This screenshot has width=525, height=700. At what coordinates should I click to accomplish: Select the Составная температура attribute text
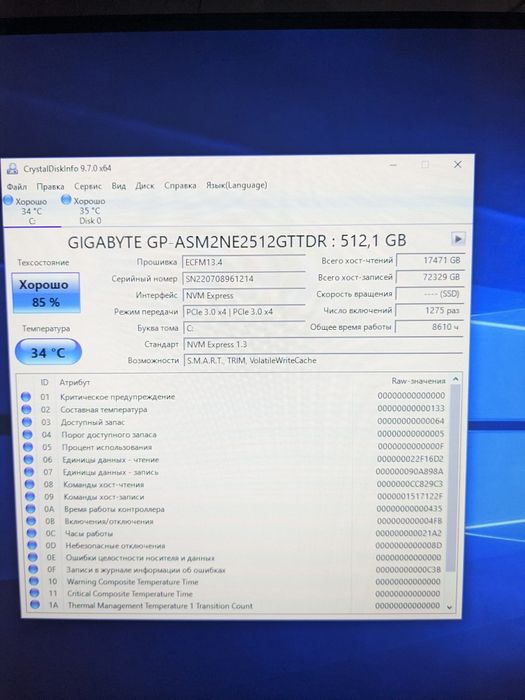coord(104,409)
